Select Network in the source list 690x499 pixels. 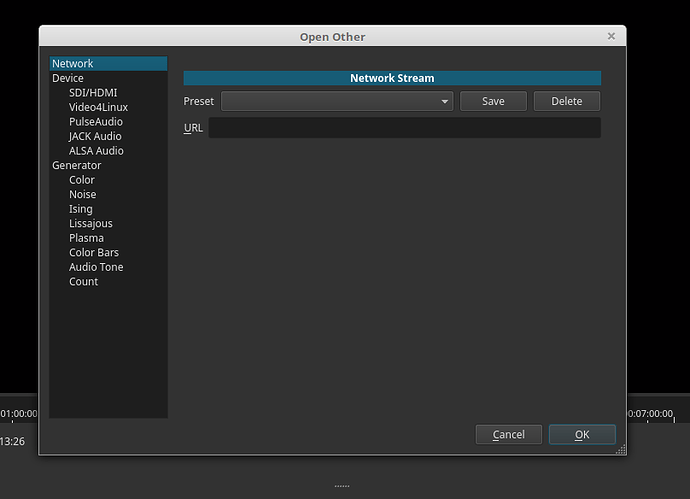[108, 63]
